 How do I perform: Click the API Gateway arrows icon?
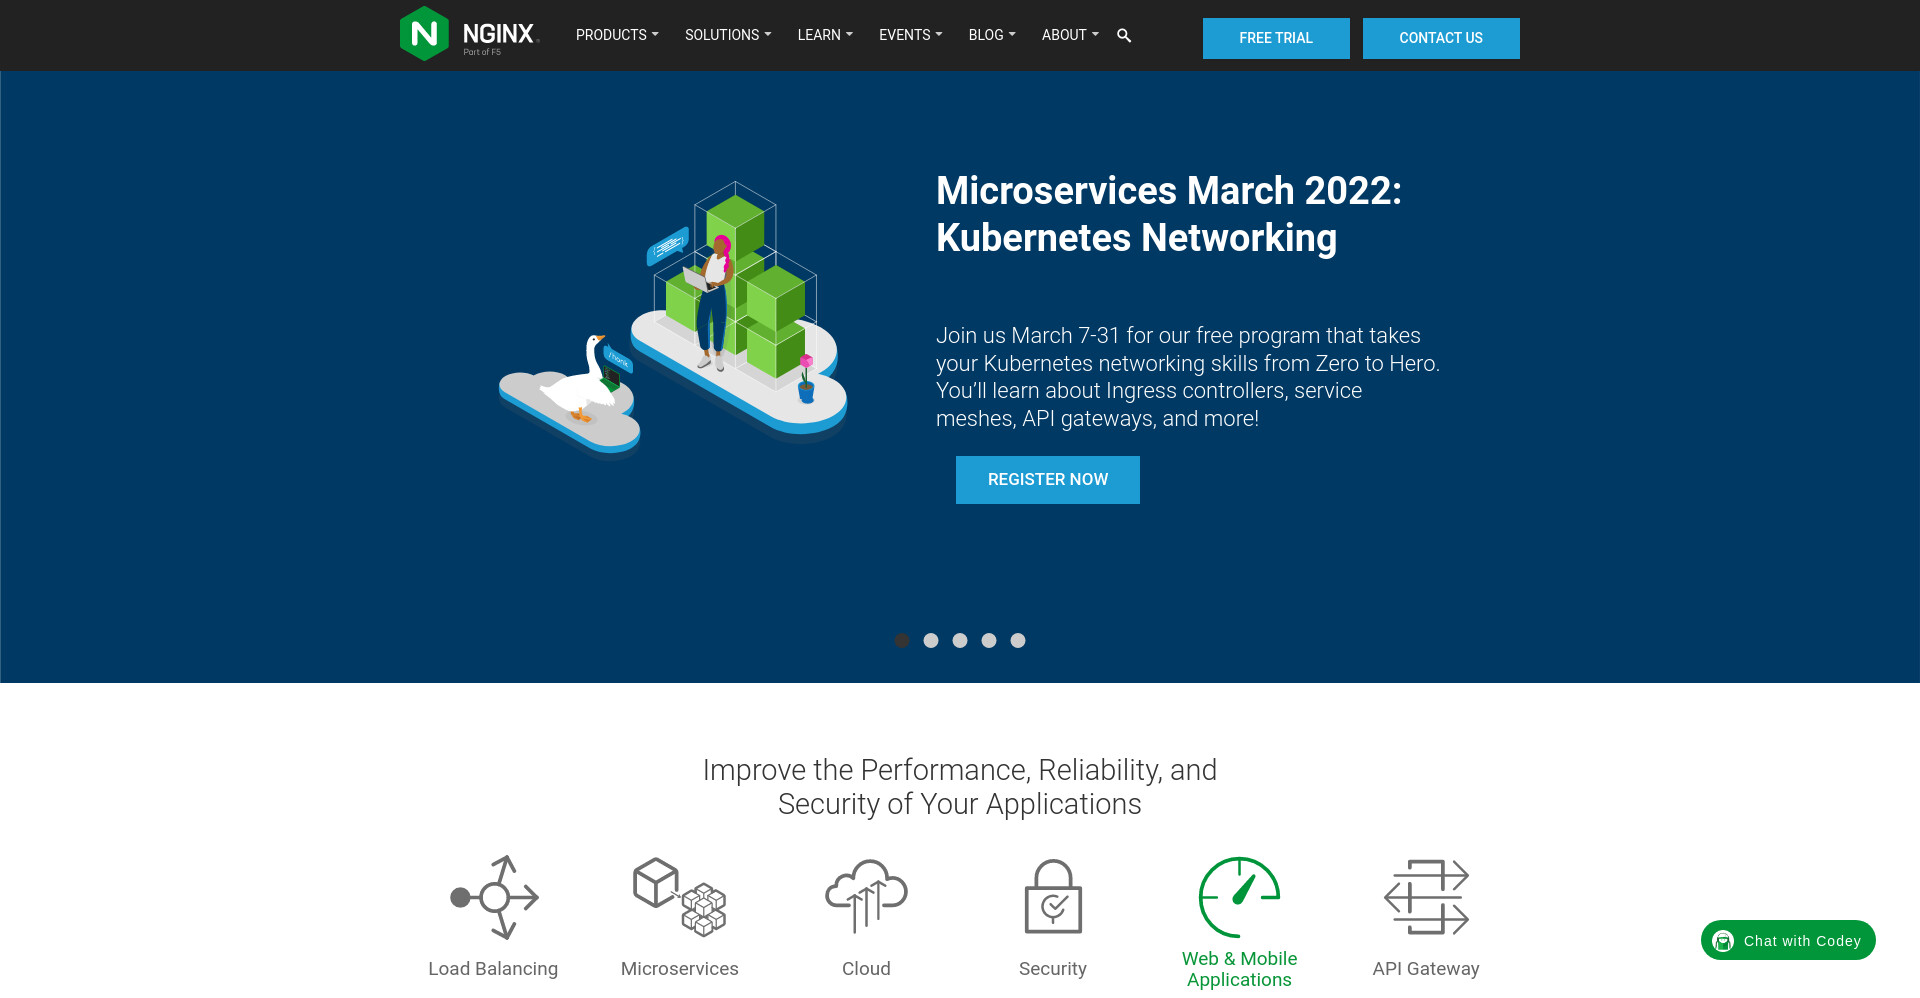click(1426, 897)
